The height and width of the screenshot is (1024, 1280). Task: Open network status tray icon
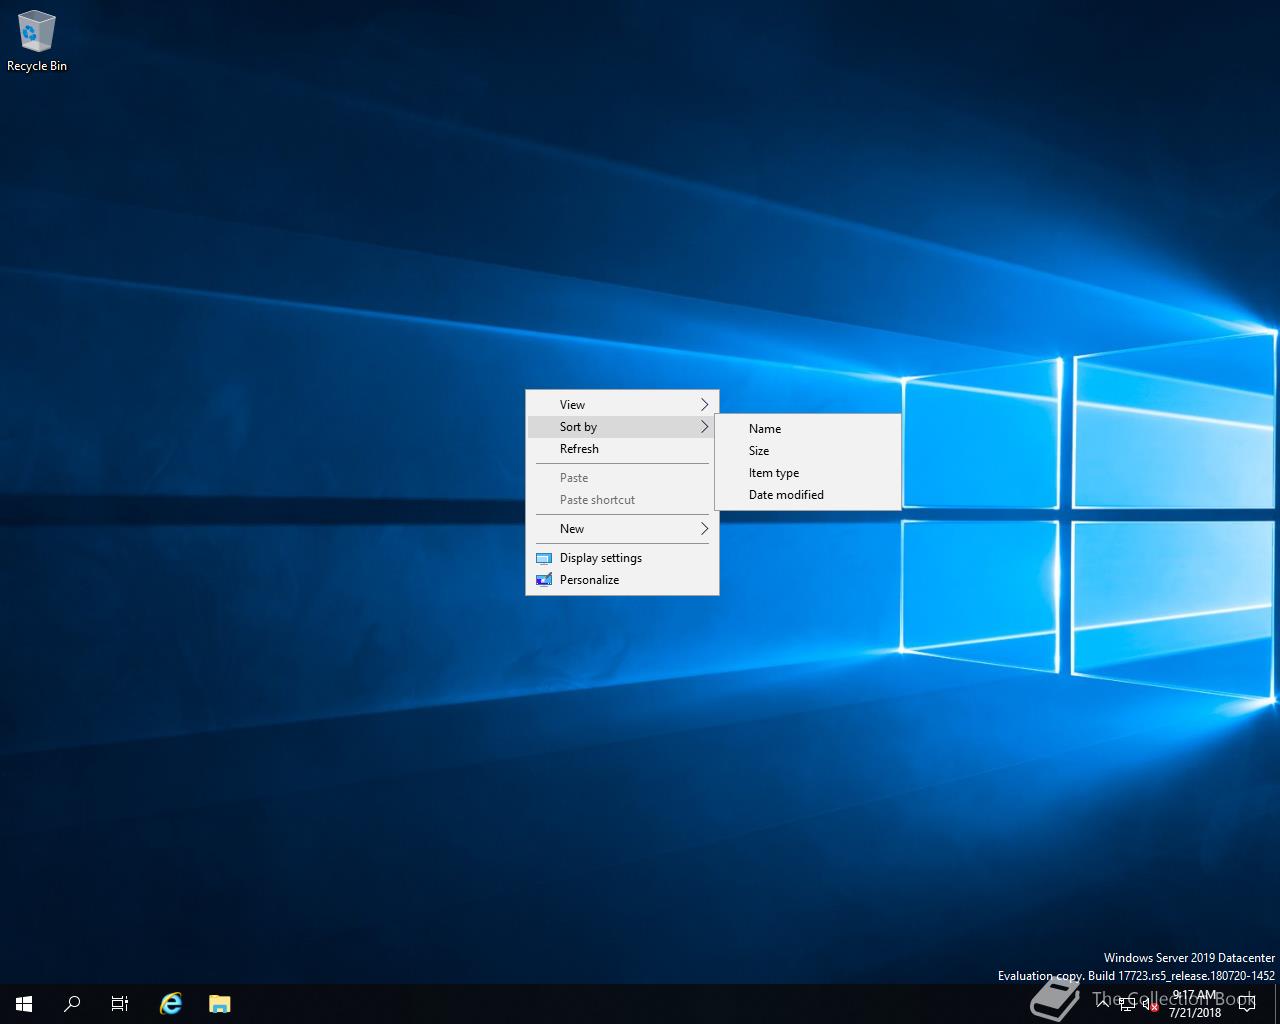(1126, 1004)
